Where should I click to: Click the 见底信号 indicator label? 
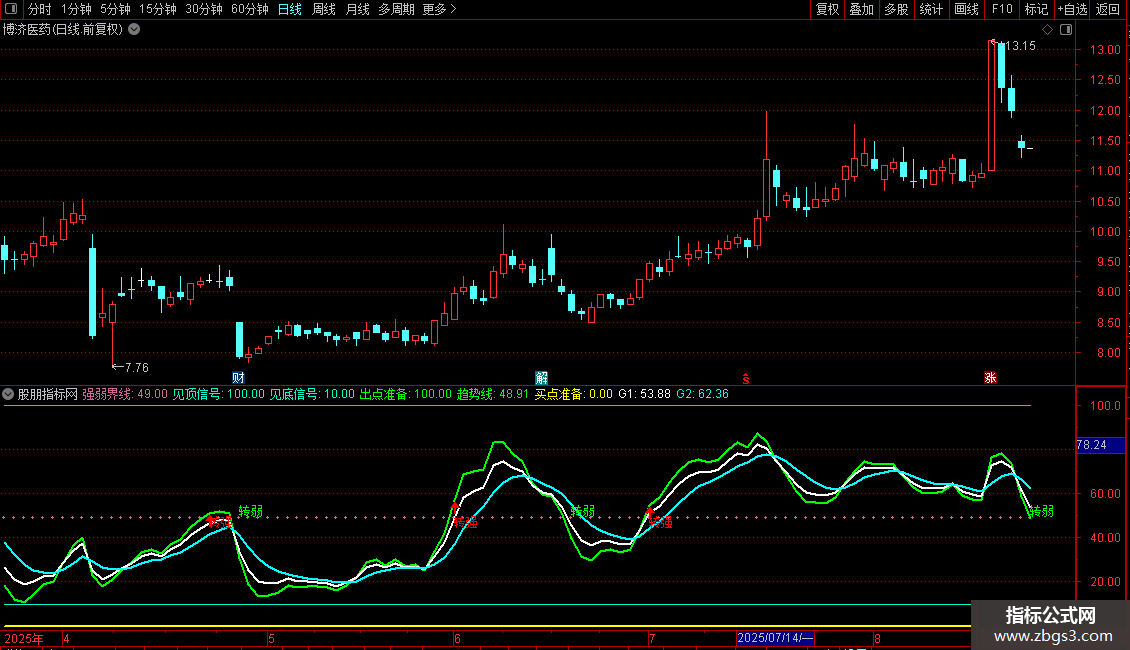(x=312, y=394)
